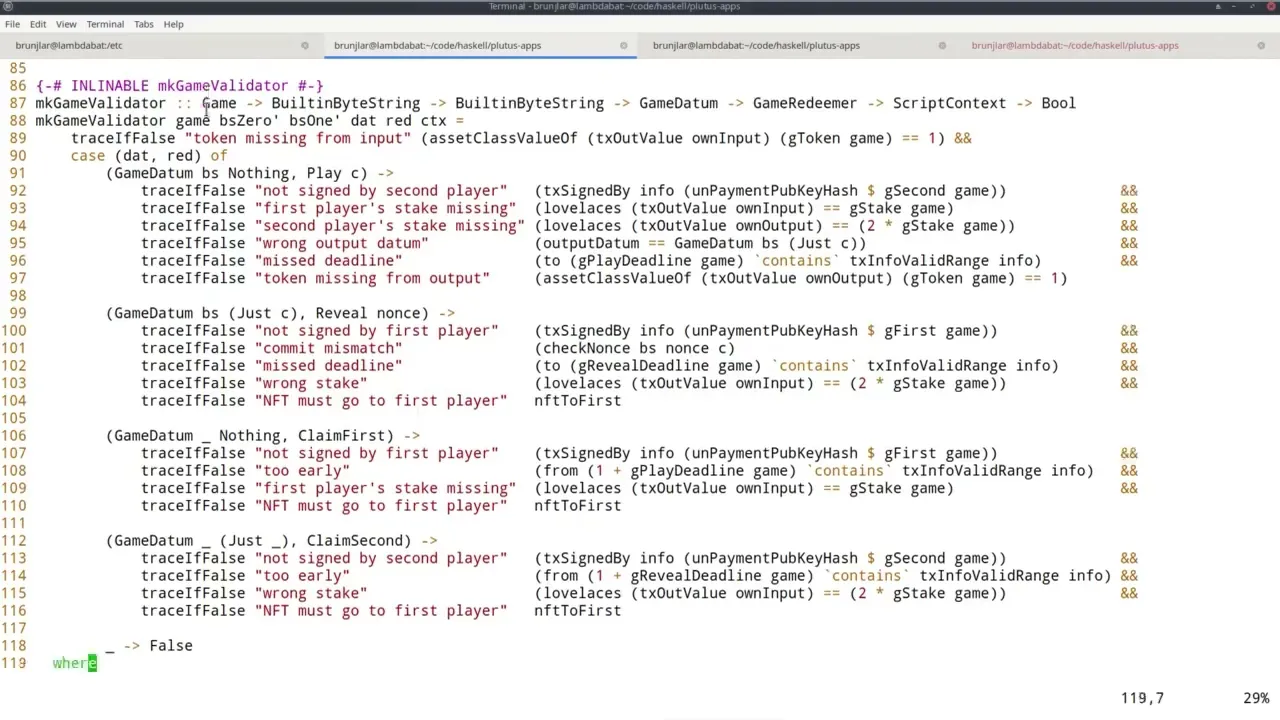Close the active plutus-apps tab

(x=623, y=45)
